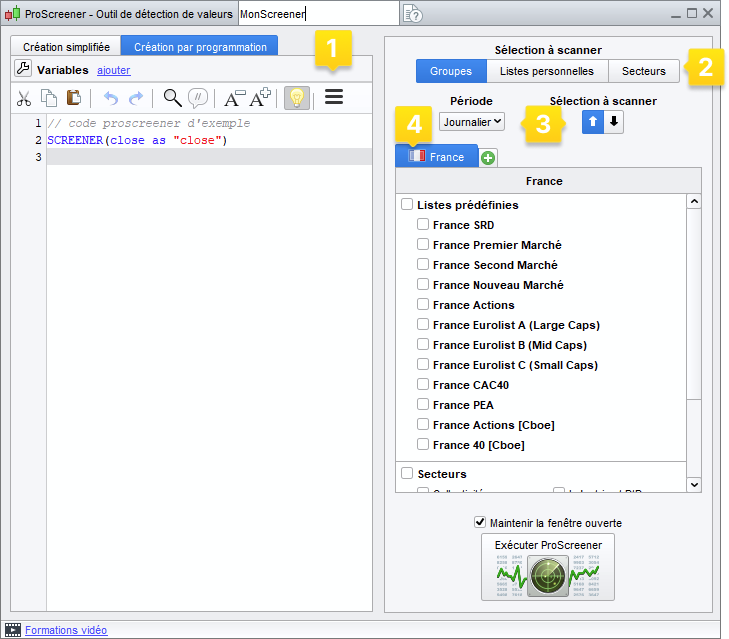Add a new market tab with plus icon
Image resolution: width=729 pixels, height=639 pixels.
click(x=488, y=158)
